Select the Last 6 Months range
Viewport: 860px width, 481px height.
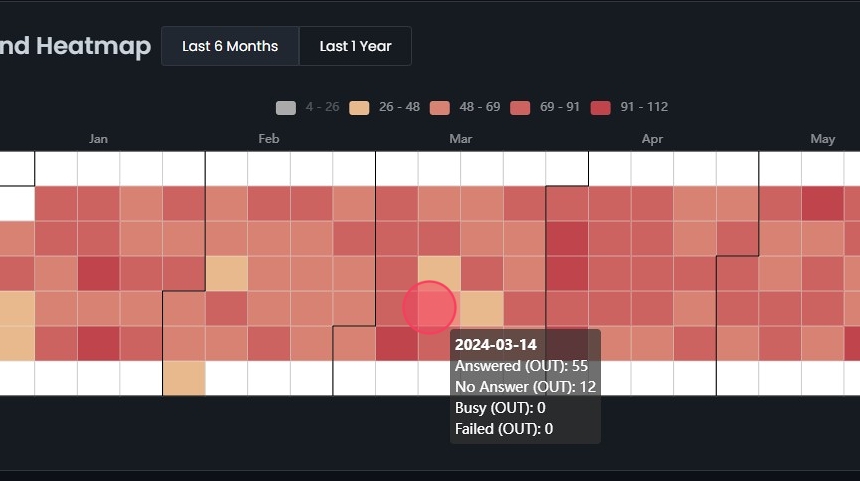pos(230,46)
